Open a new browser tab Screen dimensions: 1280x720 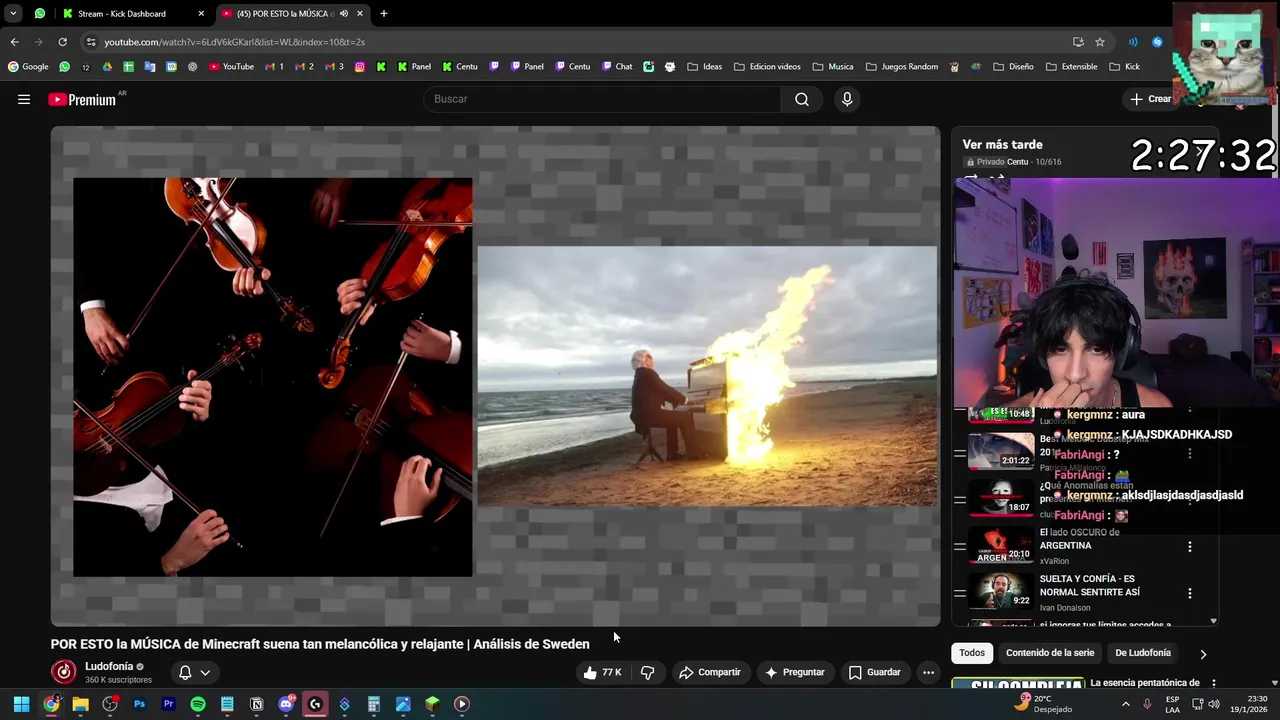(x=384, y=14)
